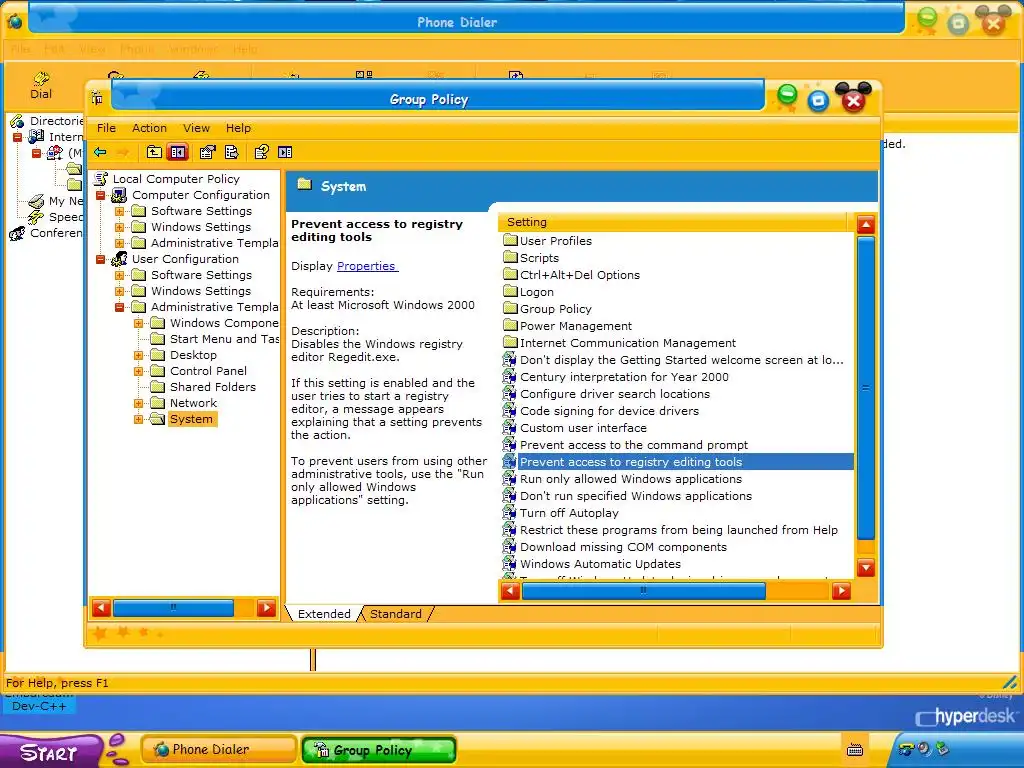
Task: Click the Properties toolbar icon
Action: (x=208, y=152)
